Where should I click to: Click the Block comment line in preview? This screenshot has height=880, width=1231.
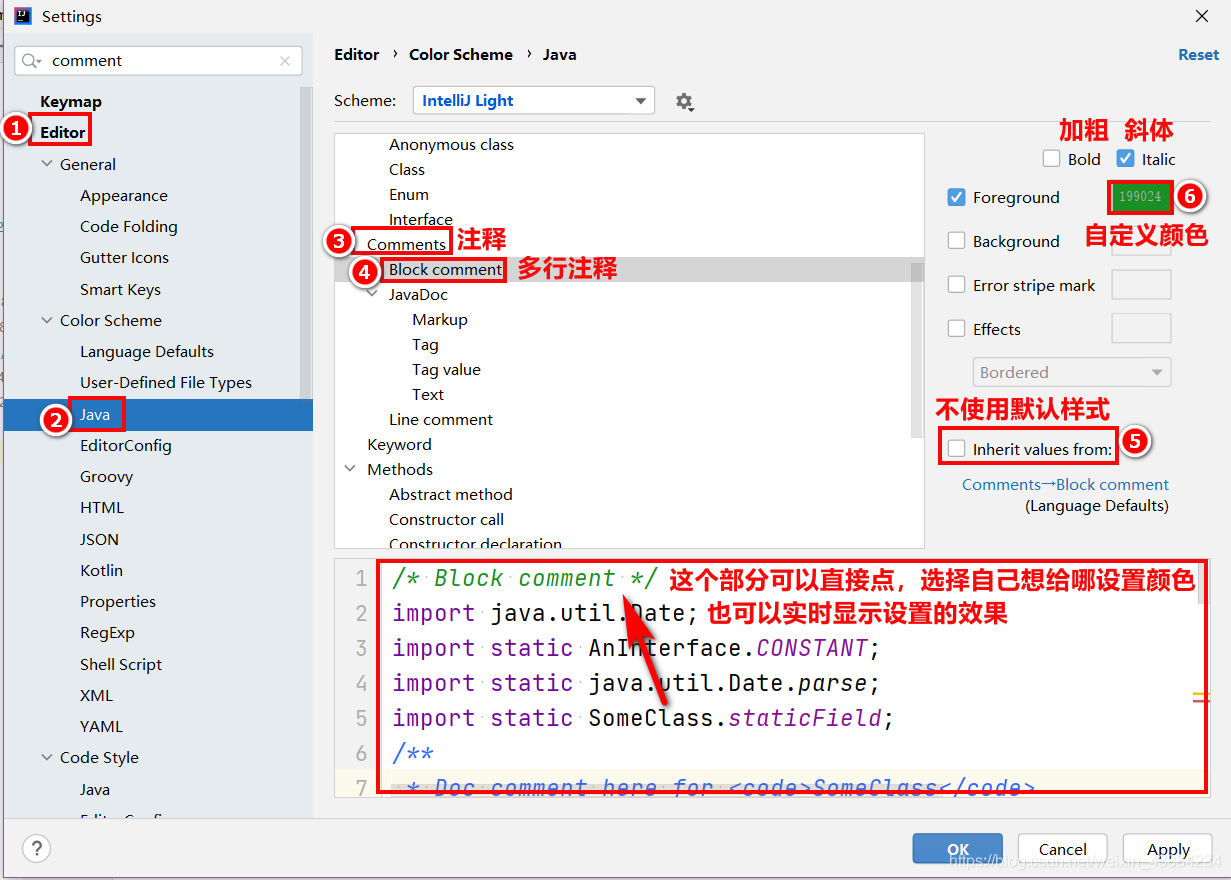pos(525,578)
